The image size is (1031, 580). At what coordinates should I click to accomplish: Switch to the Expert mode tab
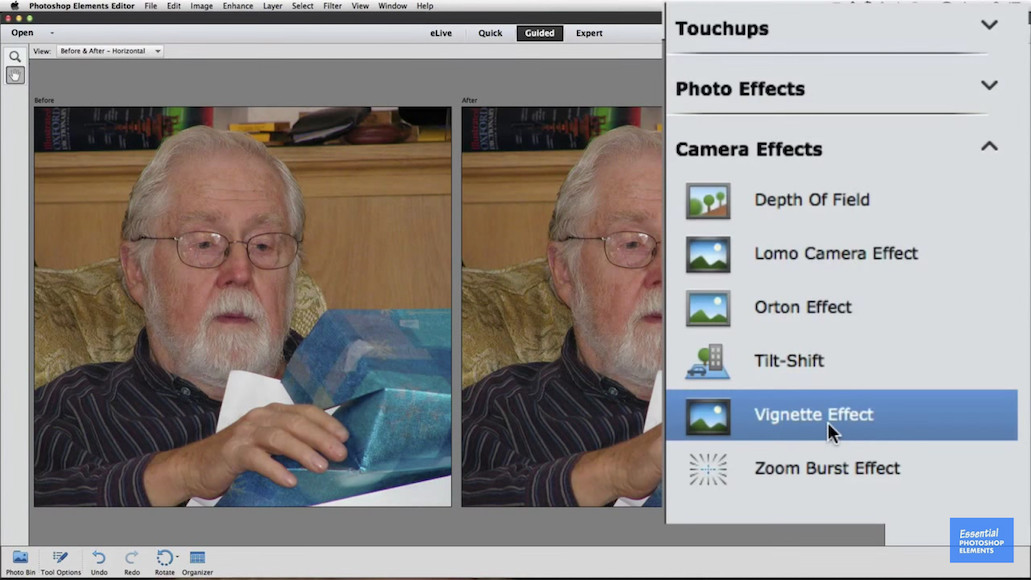(589, 33)
